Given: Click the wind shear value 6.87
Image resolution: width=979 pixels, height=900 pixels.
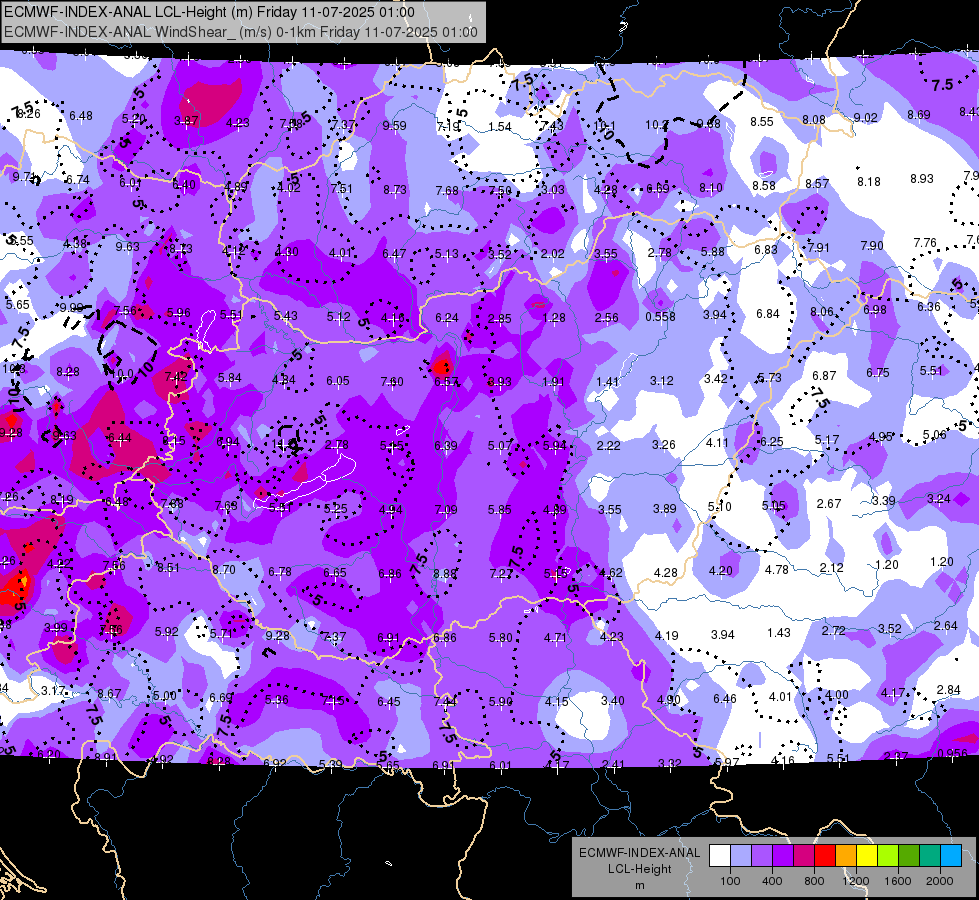Looking at the screenshot, I should coord(824,375).
